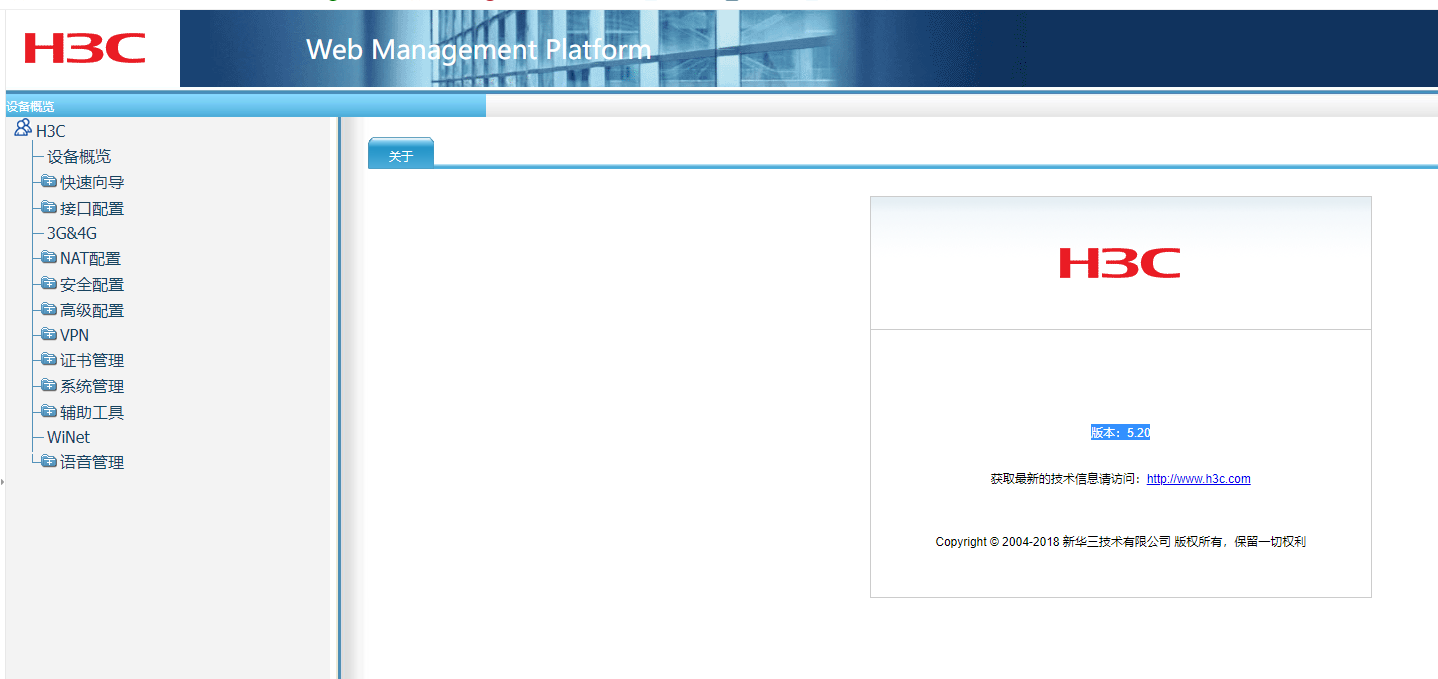Click folder icon next to 安全配置
The image size is (1438, 679).
[49, 283]
